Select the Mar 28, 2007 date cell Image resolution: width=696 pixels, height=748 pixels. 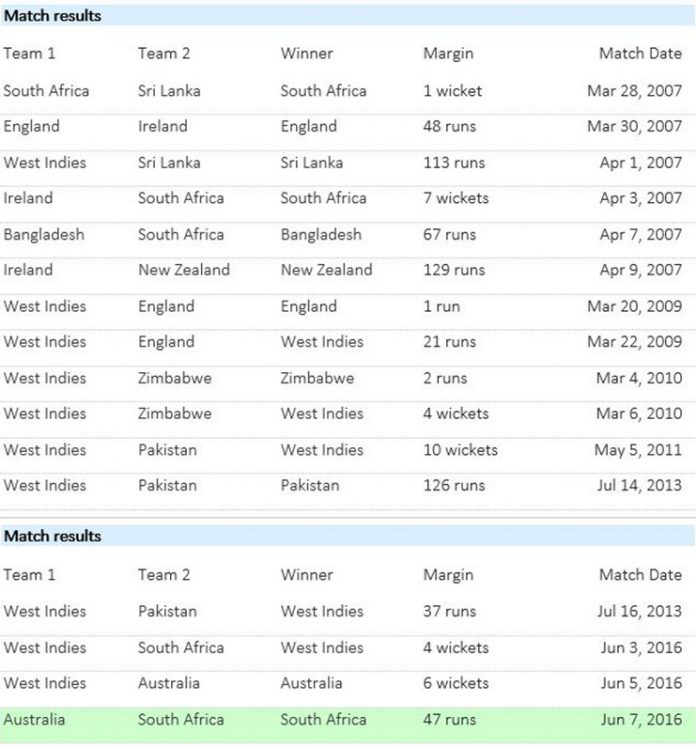point(634,91)
